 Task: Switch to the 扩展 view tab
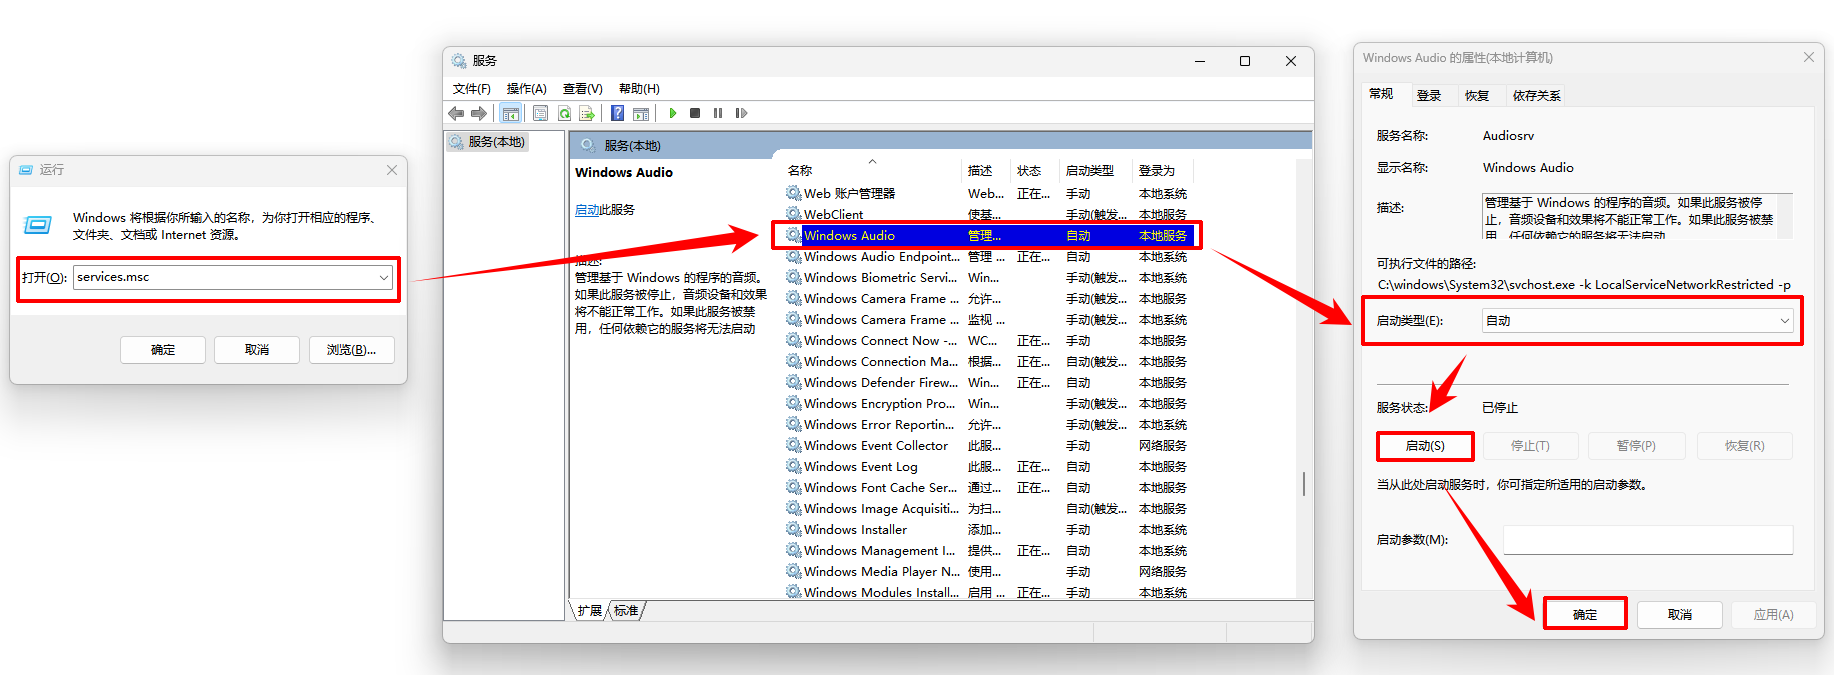pyautogui.click(x=590, y=611)
